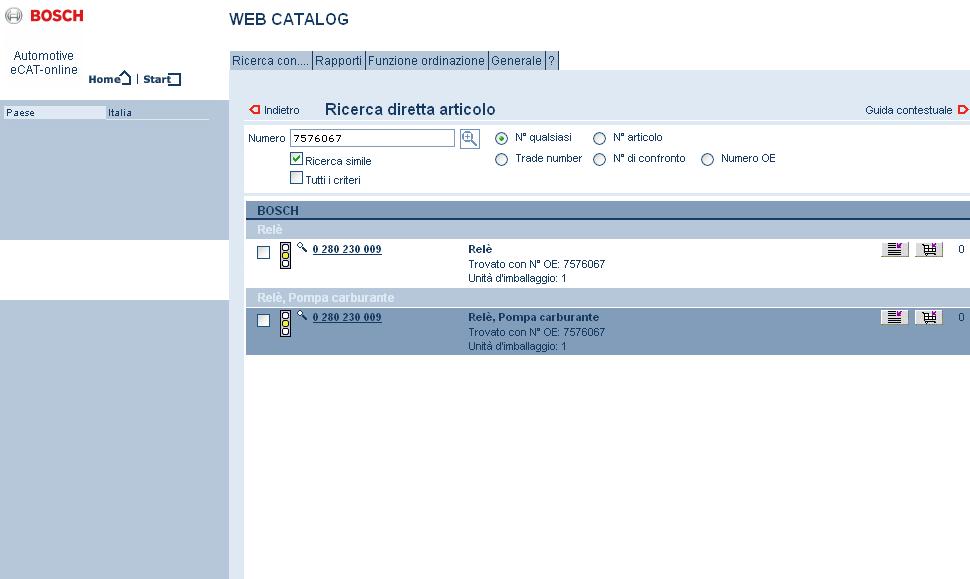Select N° articolo radio button

pyautogui.click(x=599, y=138)
